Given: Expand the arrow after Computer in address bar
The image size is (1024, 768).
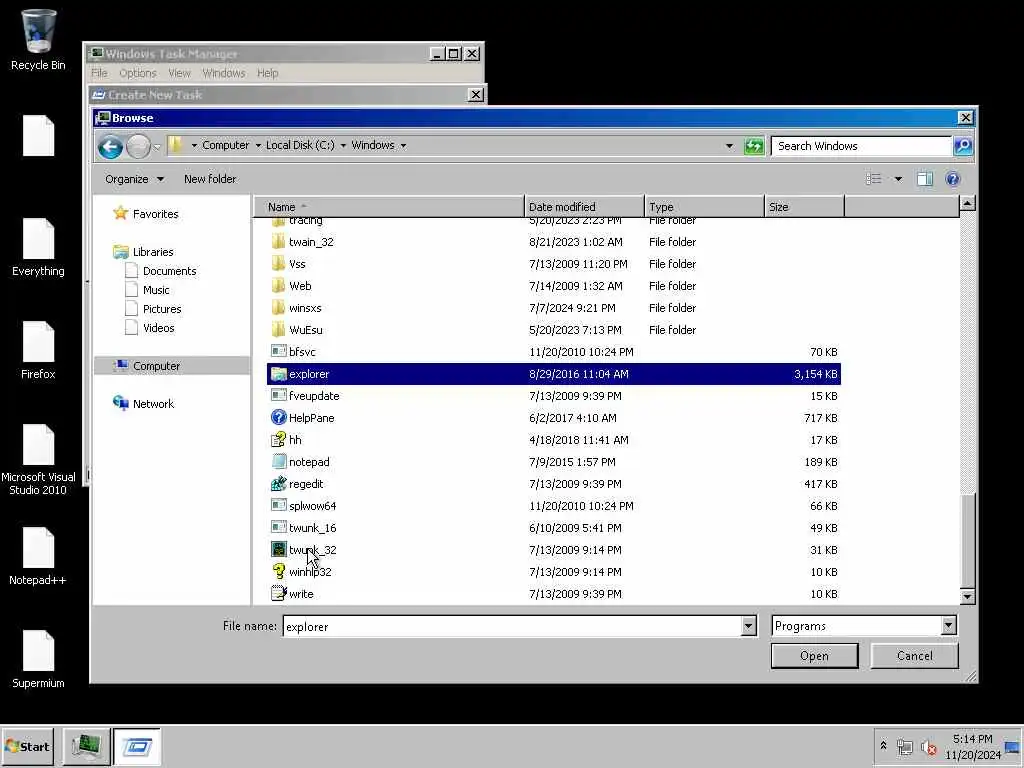Looking at the screenshot, I should tap(258, 146).
